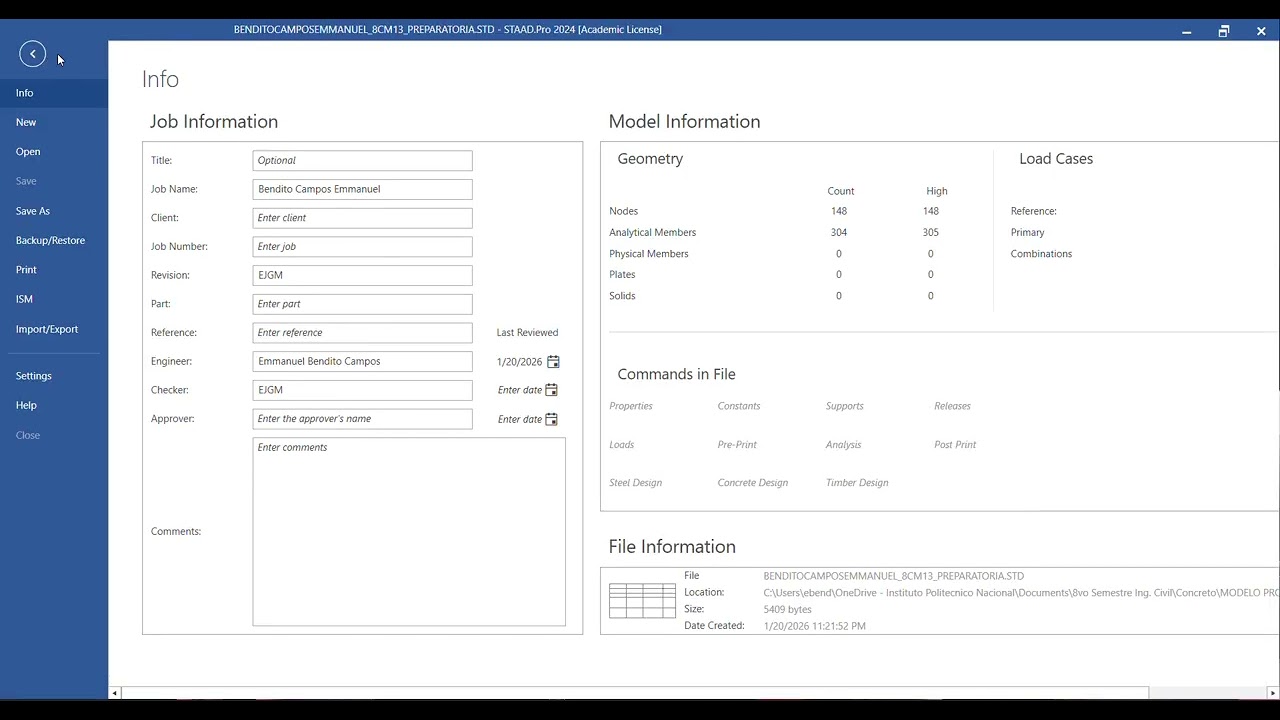Click the horizontal scrollbar thumb
Viewport: 1280px width, 720px height.
click(635, 693)
